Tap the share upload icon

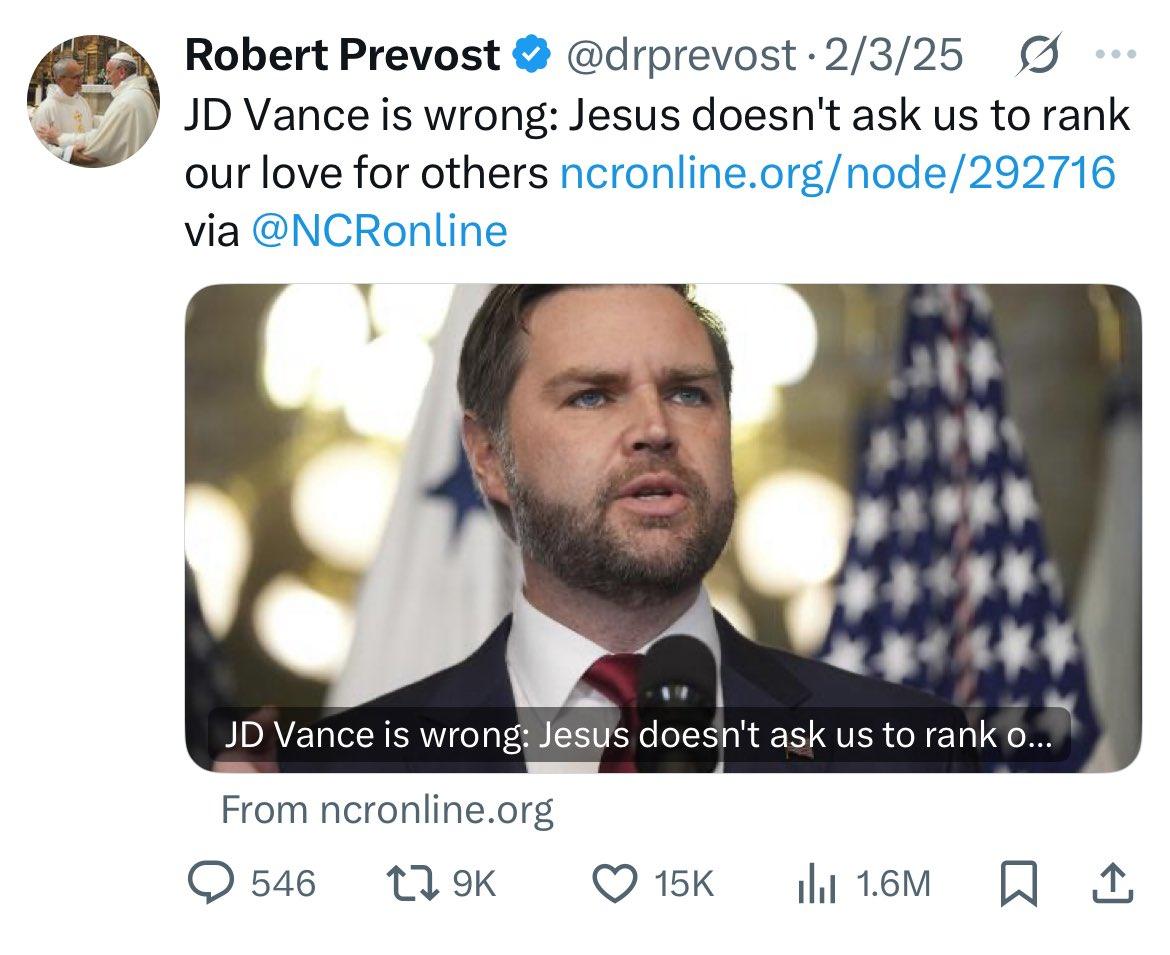click(x=1114, y=881)
